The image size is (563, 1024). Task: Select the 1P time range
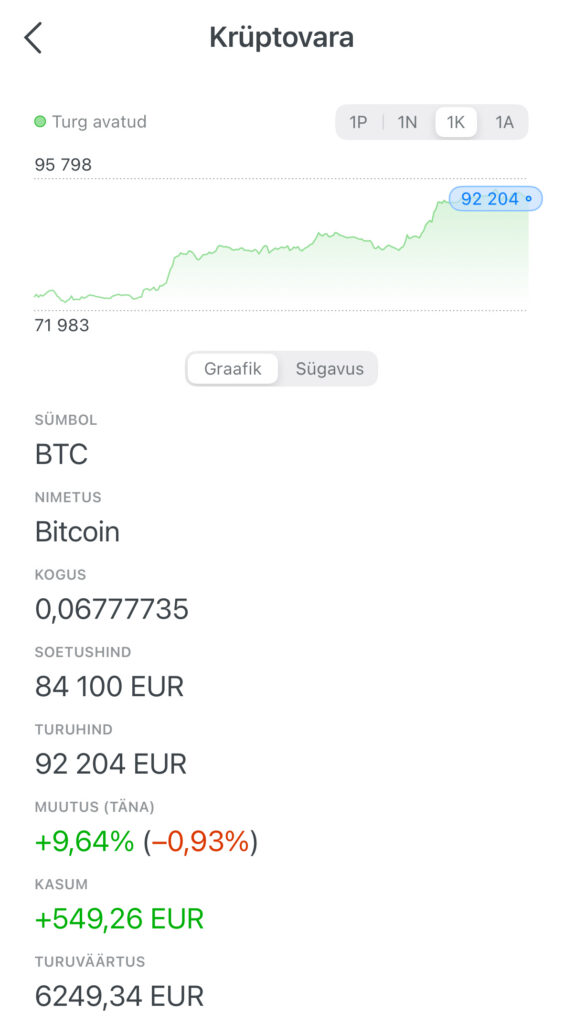pos(358,122)
